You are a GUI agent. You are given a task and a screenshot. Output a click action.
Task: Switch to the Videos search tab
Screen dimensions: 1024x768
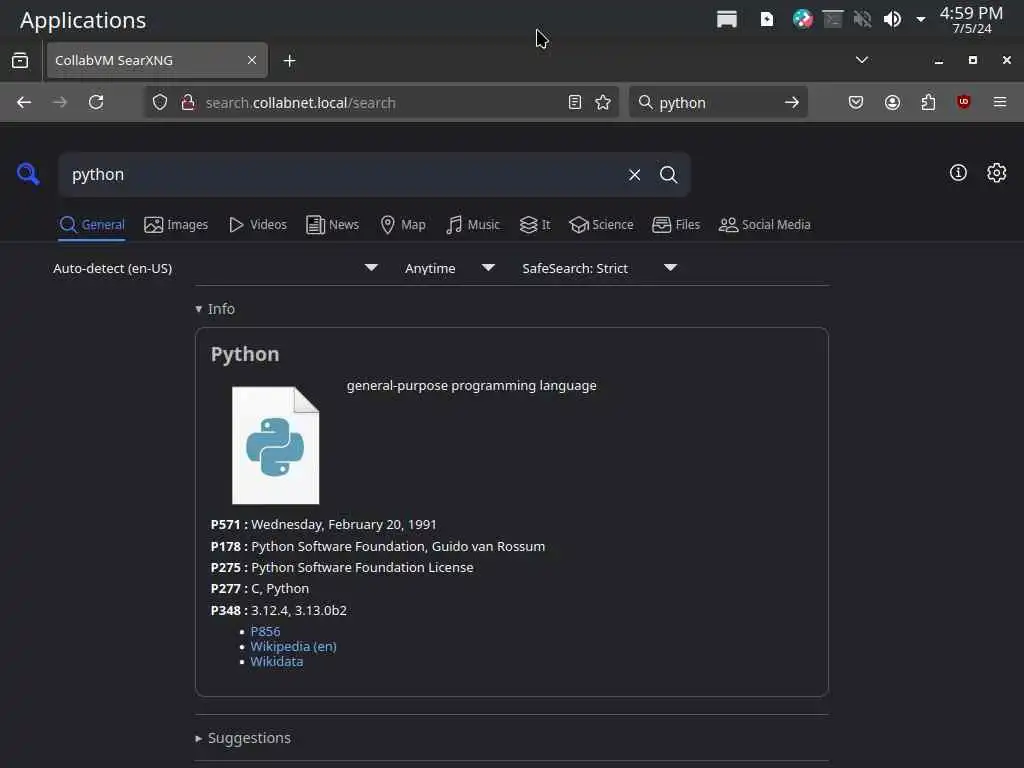[x=258, y=225]
